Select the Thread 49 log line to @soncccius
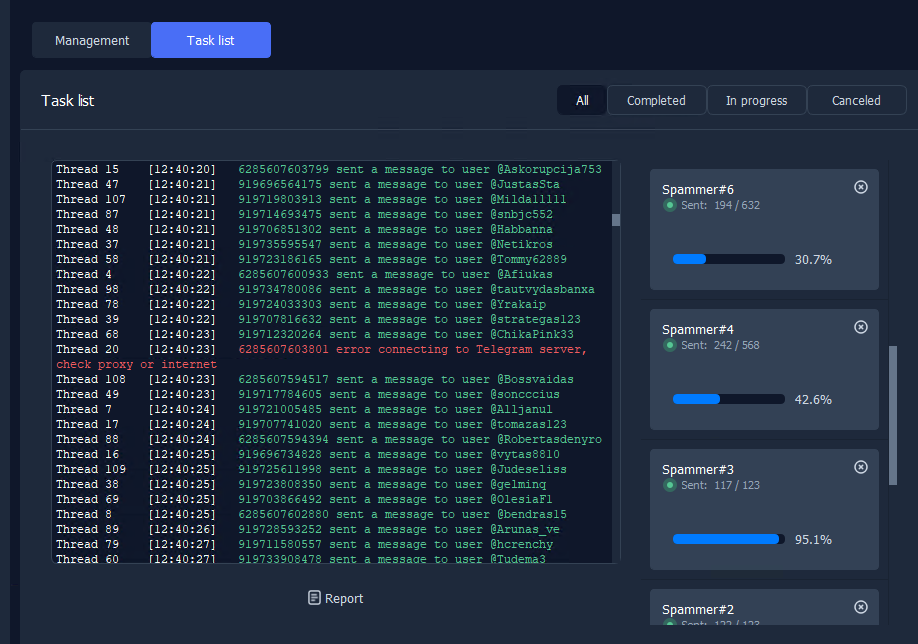Screen dimensions: 918x644 [308, 394]
